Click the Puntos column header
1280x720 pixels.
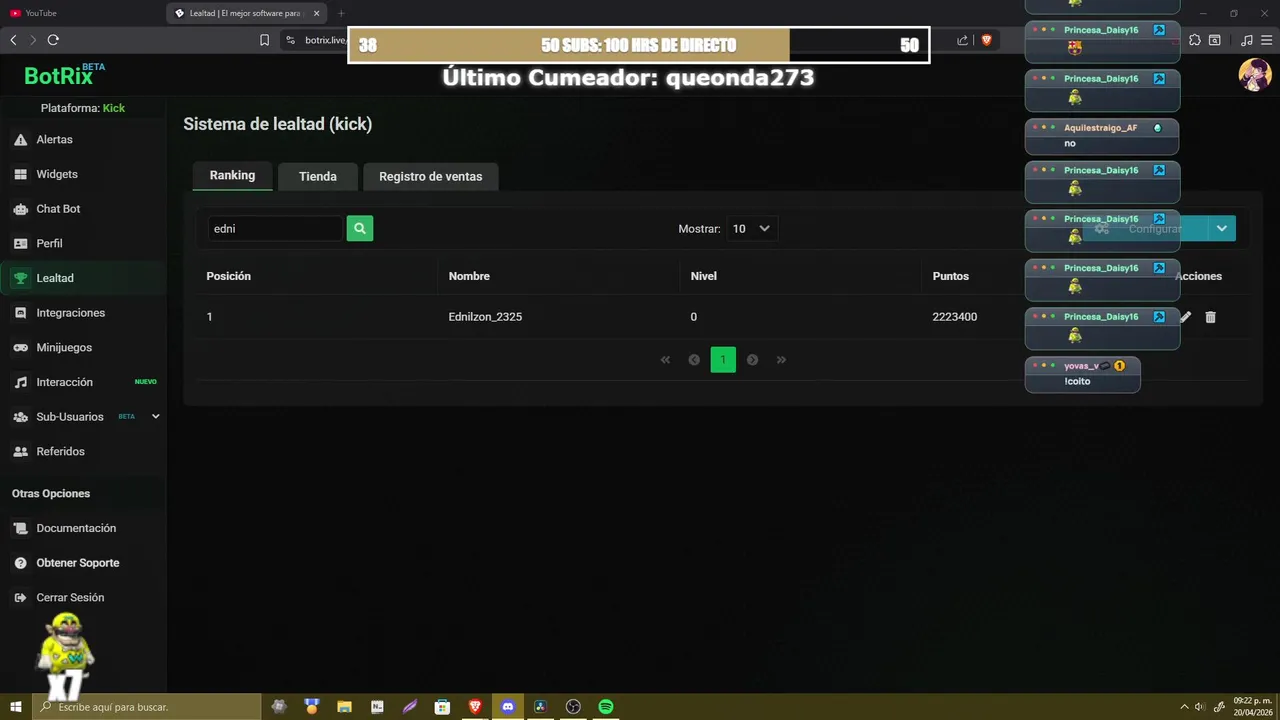coord(951,276)
